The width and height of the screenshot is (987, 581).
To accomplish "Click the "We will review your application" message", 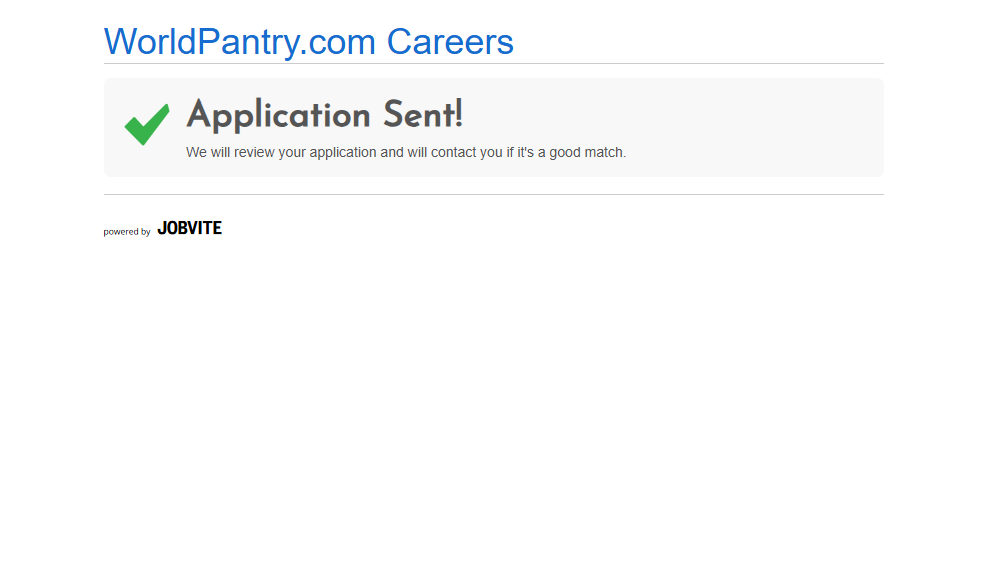I will click(405, 153).
